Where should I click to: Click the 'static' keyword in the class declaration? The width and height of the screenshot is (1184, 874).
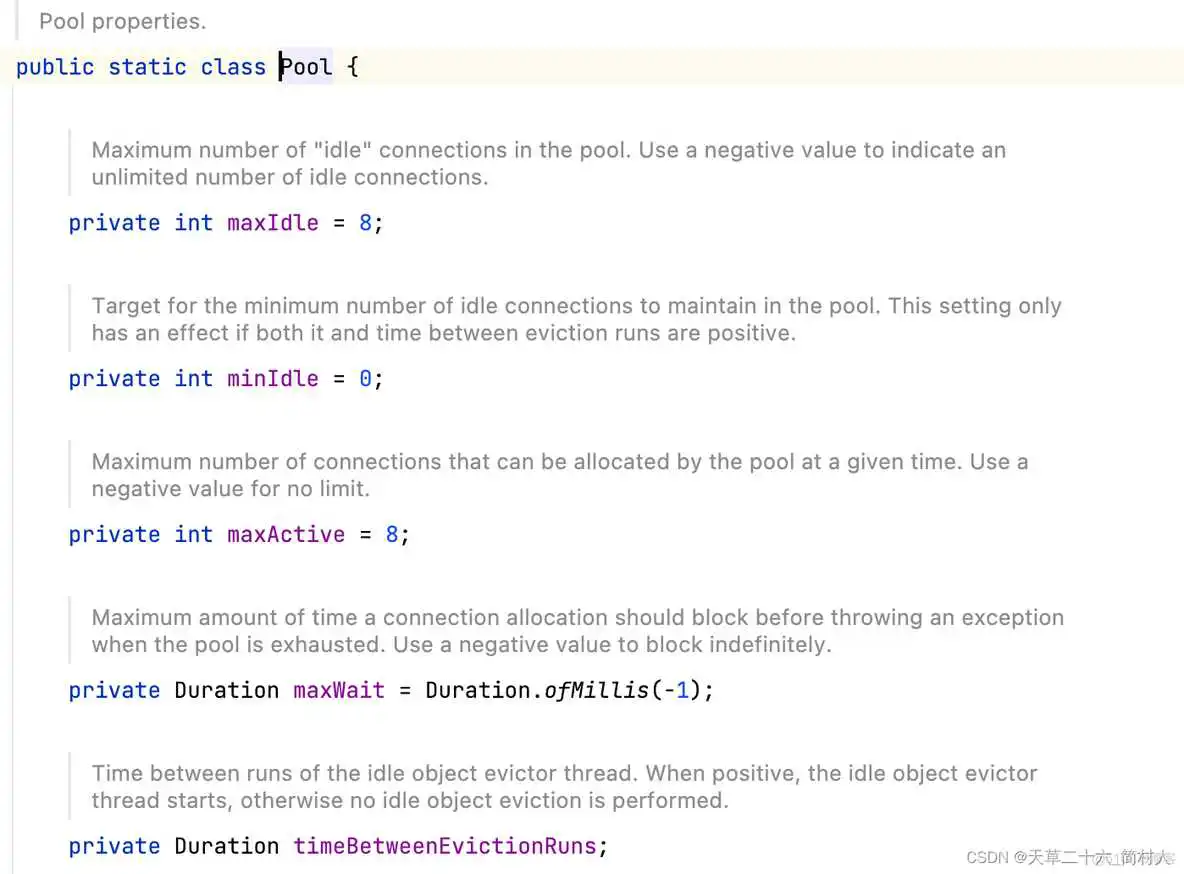[x=147, y=68]
